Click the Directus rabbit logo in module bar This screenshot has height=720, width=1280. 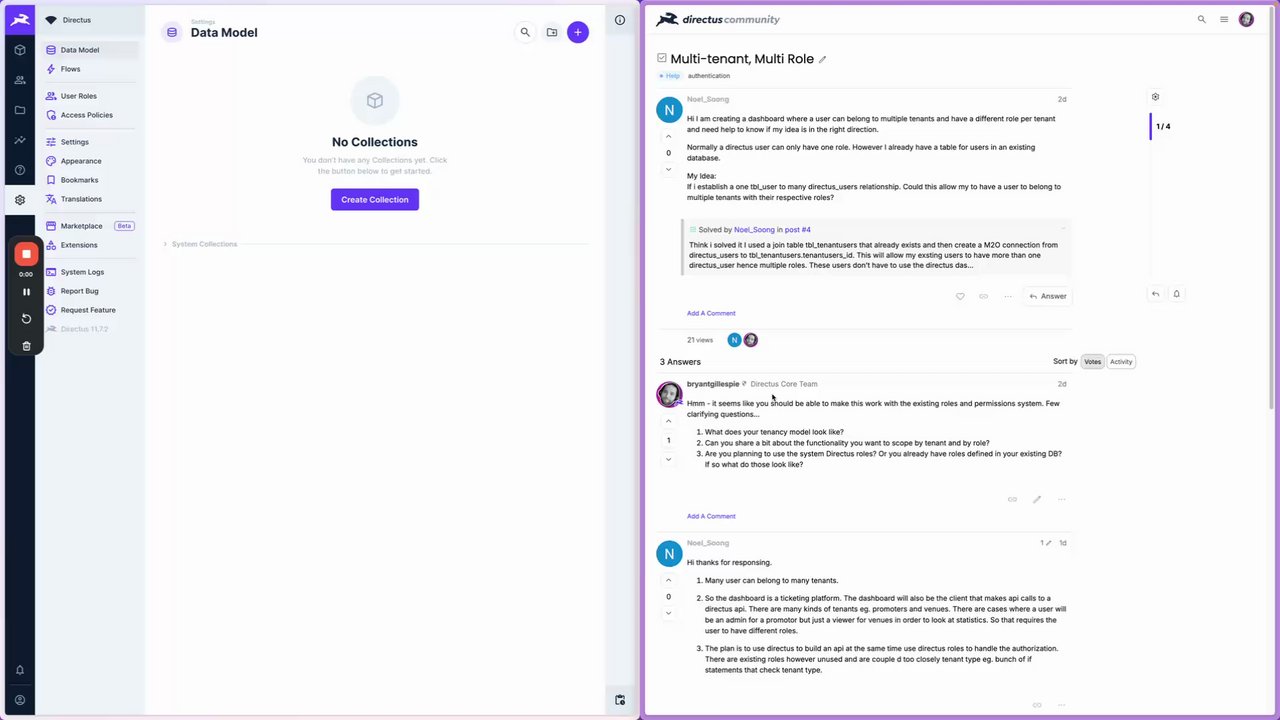pos(20,19)
